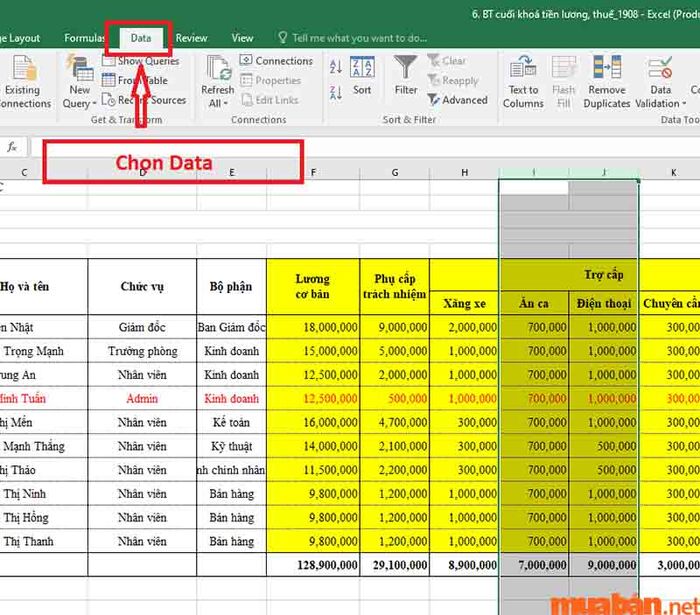700x615 pixels.
Task: Select column F header
Action: 313,172
